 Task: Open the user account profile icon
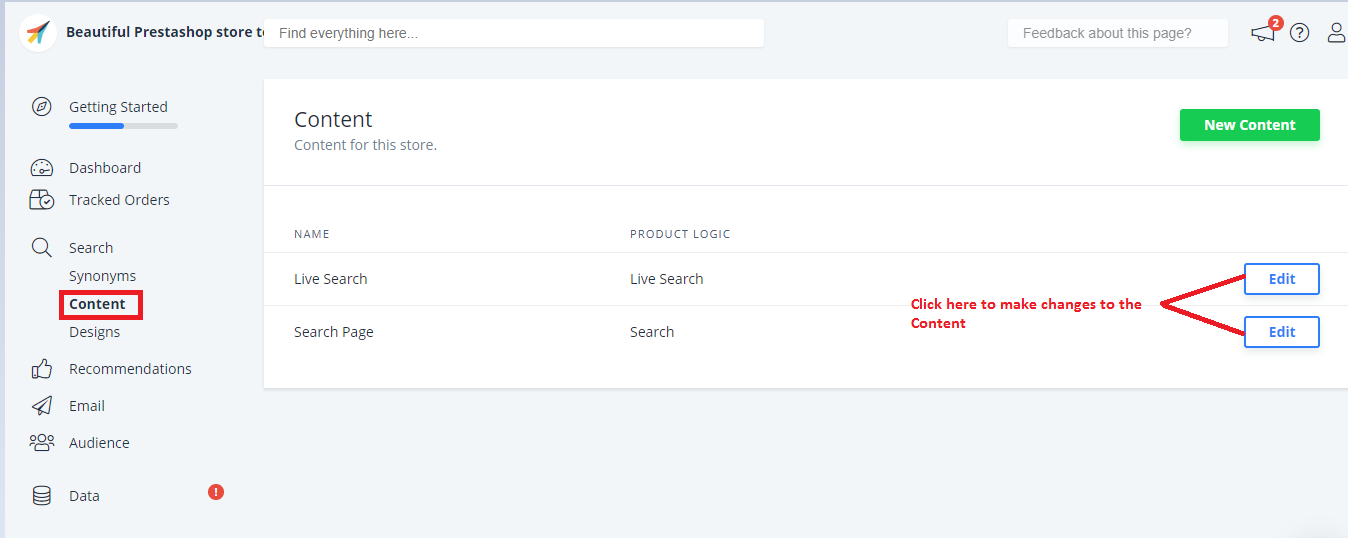(1336, 33)
